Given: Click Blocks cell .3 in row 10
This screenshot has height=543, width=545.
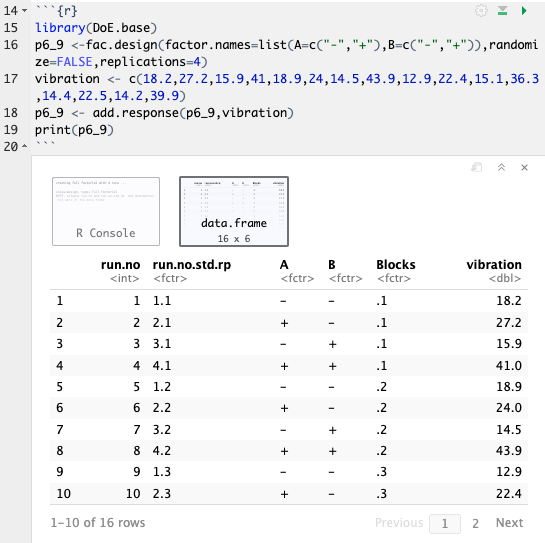Looking at the screenshot, I should coord(382,494).
